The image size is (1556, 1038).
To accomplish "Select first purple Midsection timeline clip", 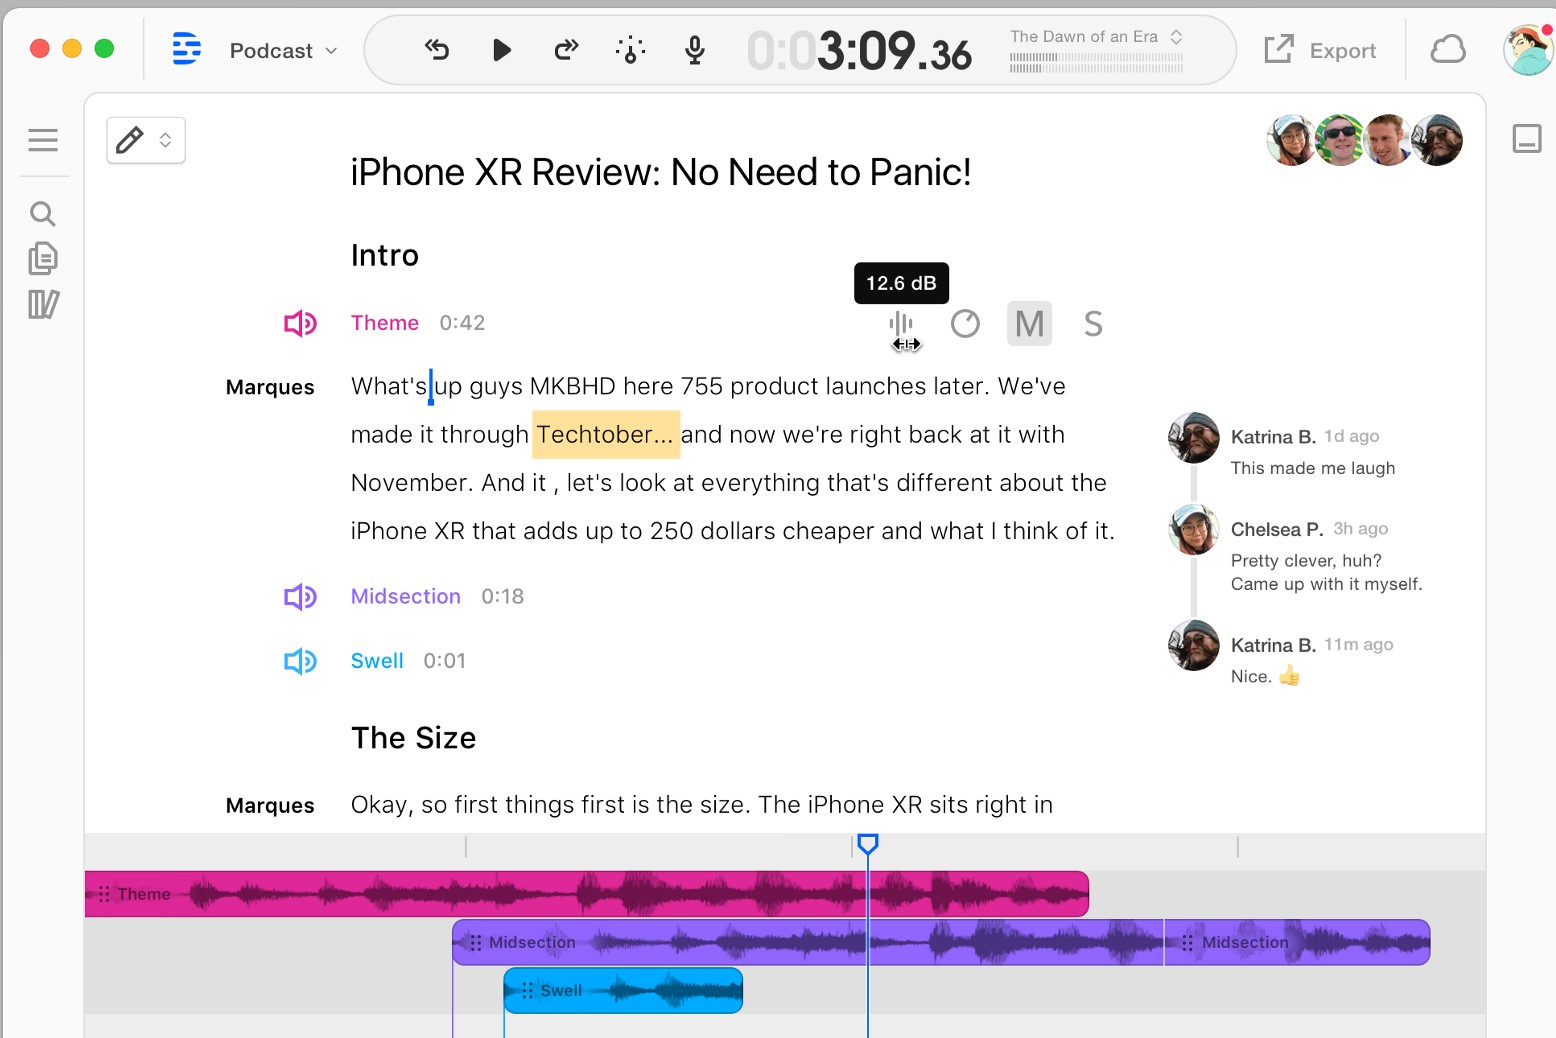I will [x=808, y=942].
